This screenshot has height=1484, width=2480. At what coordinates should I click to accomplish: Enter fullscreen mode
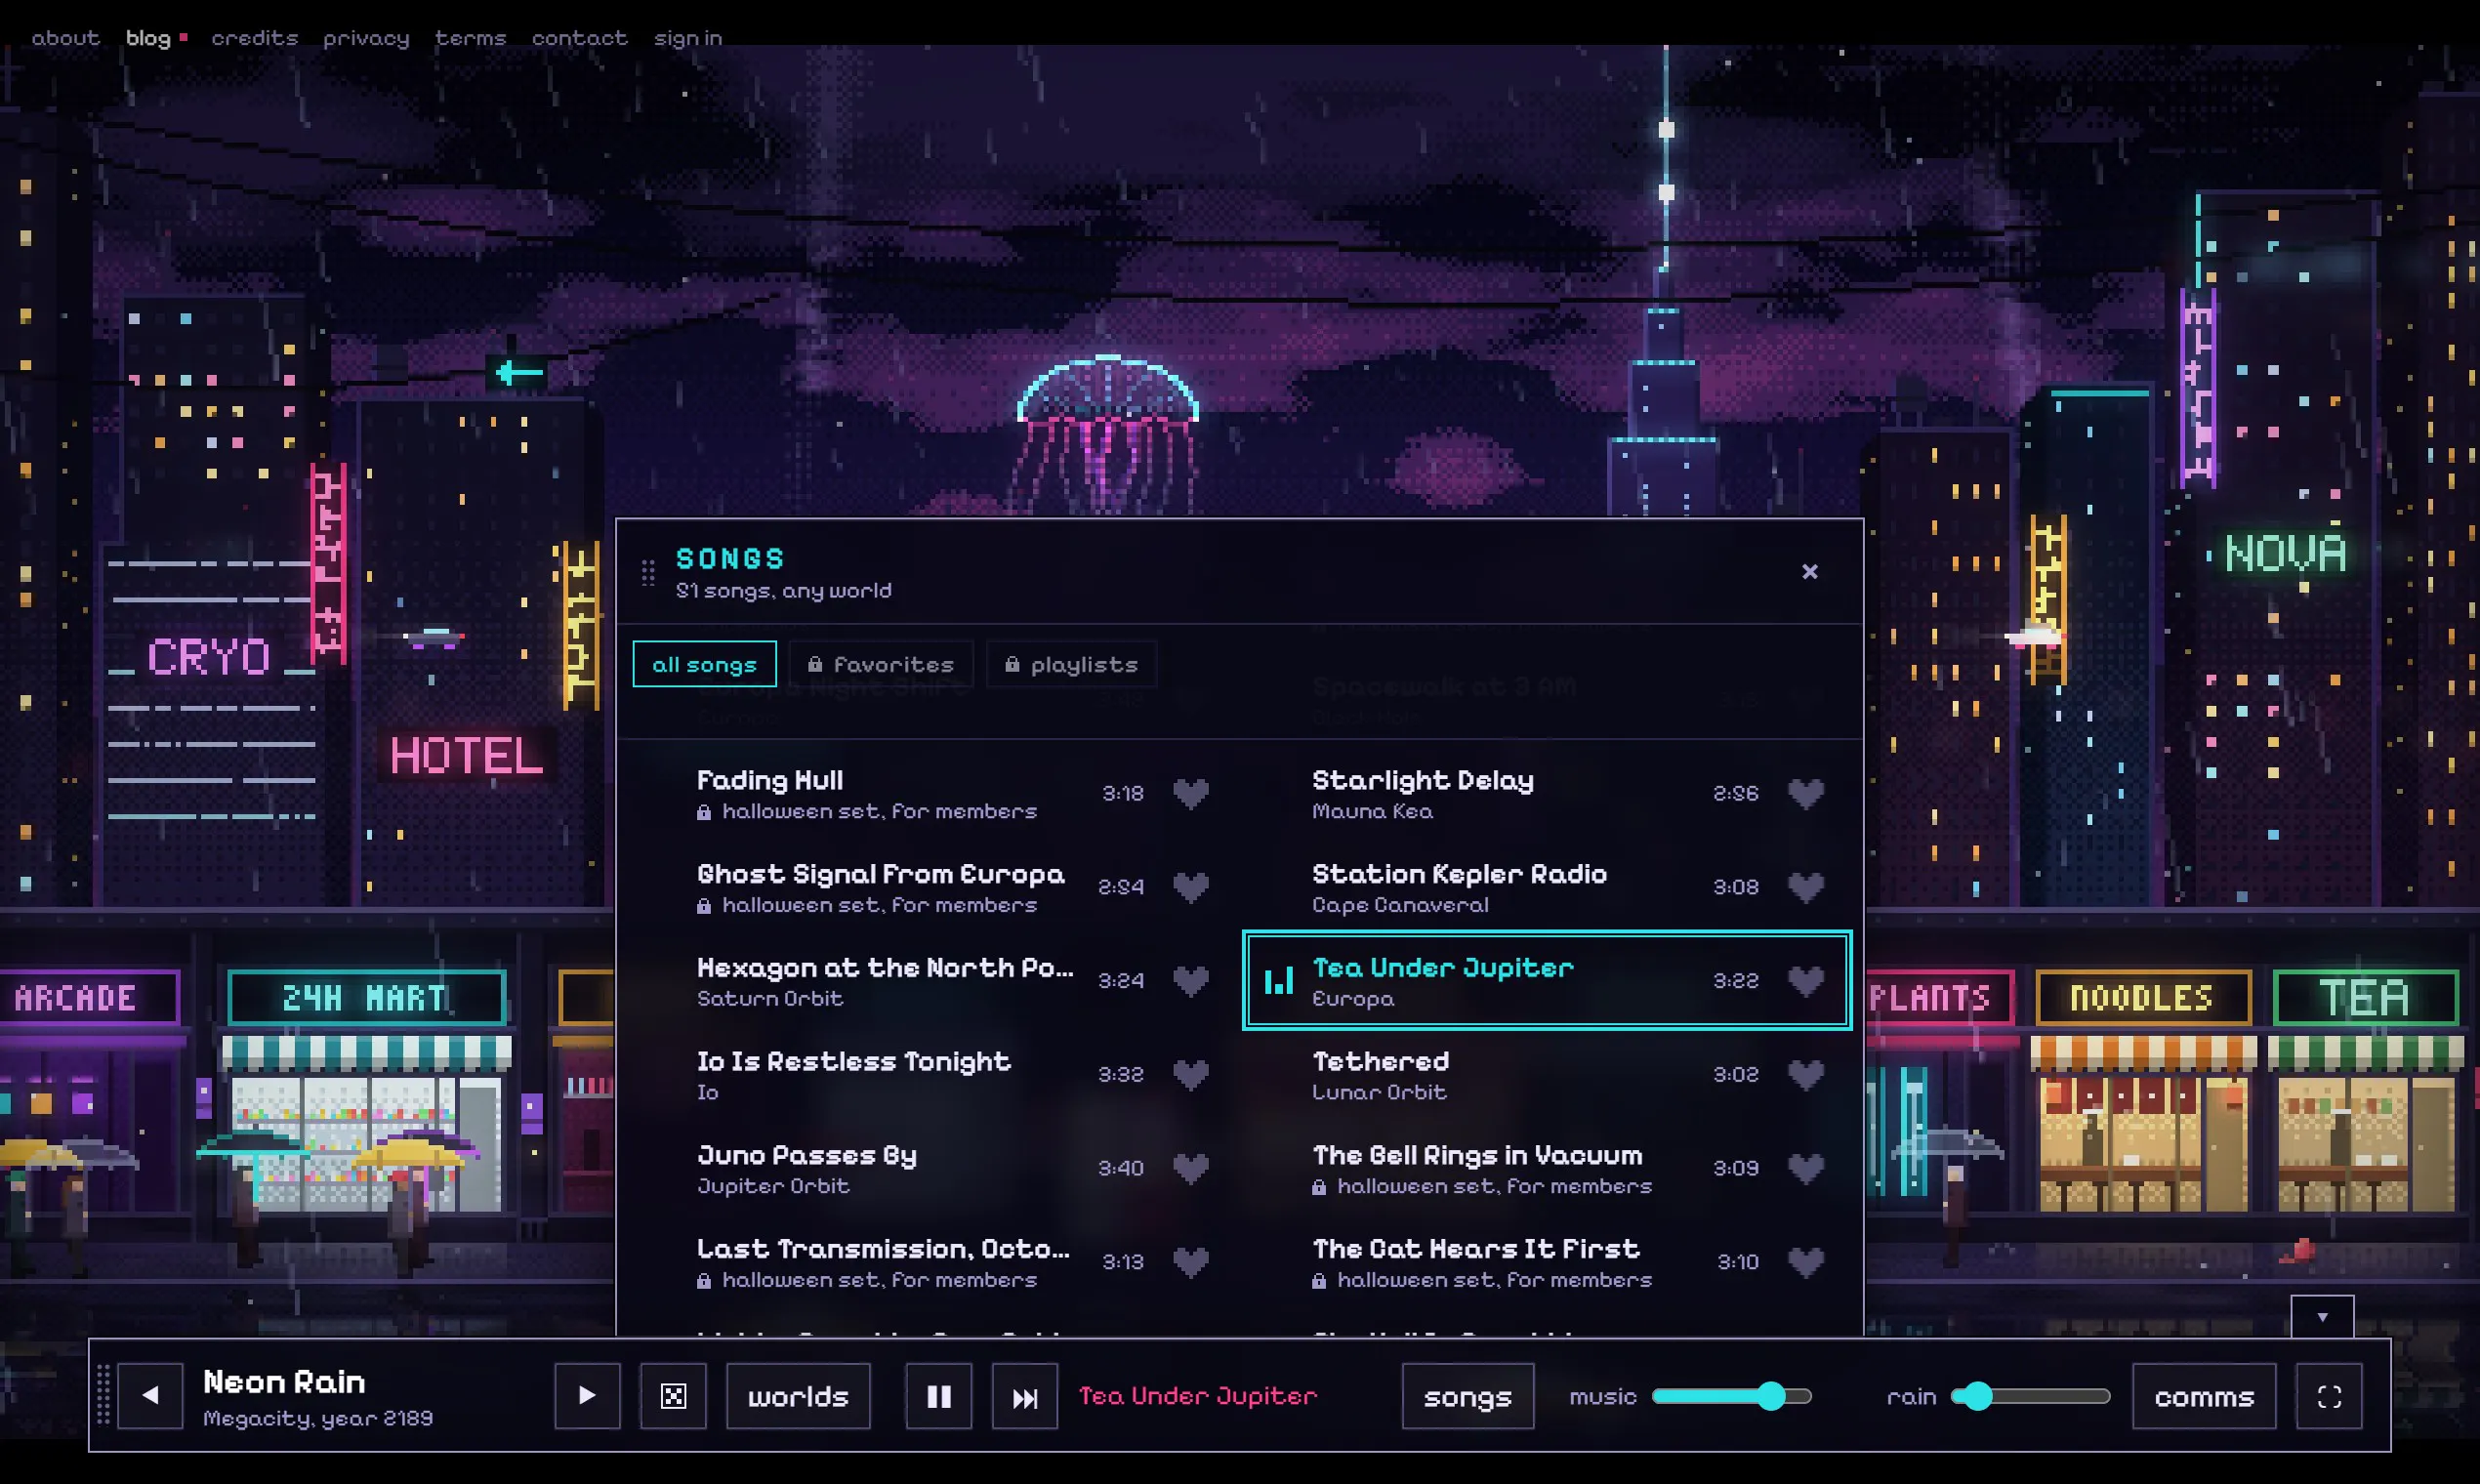[2329, 1396]
